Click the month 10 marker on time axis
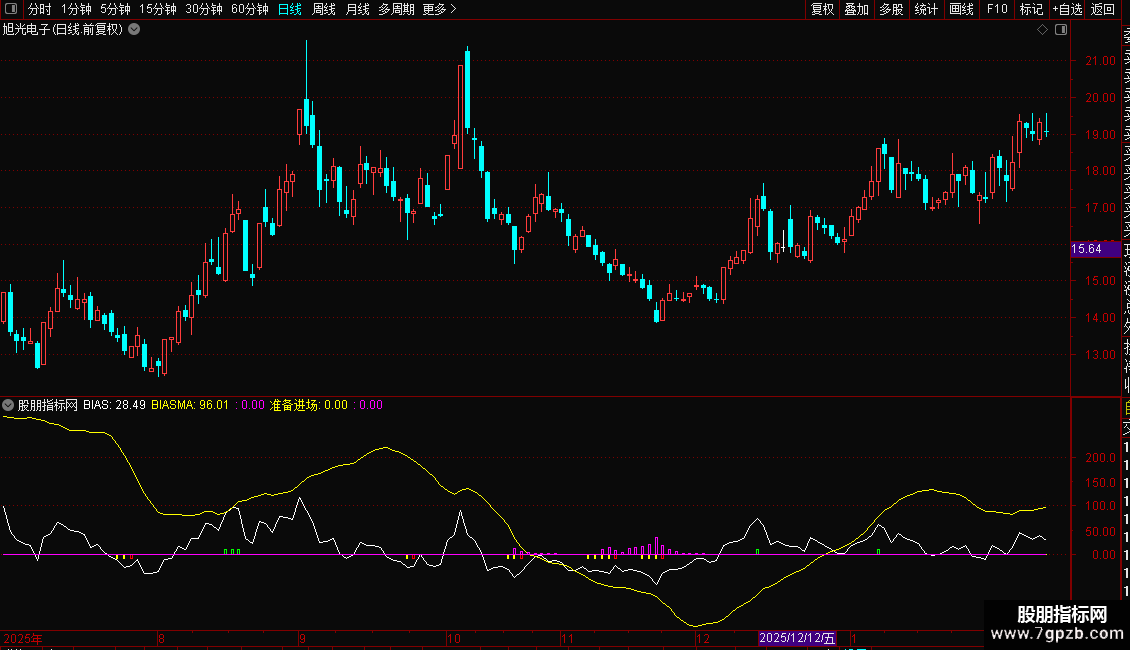The height and width of the screenshot is (650, 1130). pyautogui.click(x=453, y=638)
